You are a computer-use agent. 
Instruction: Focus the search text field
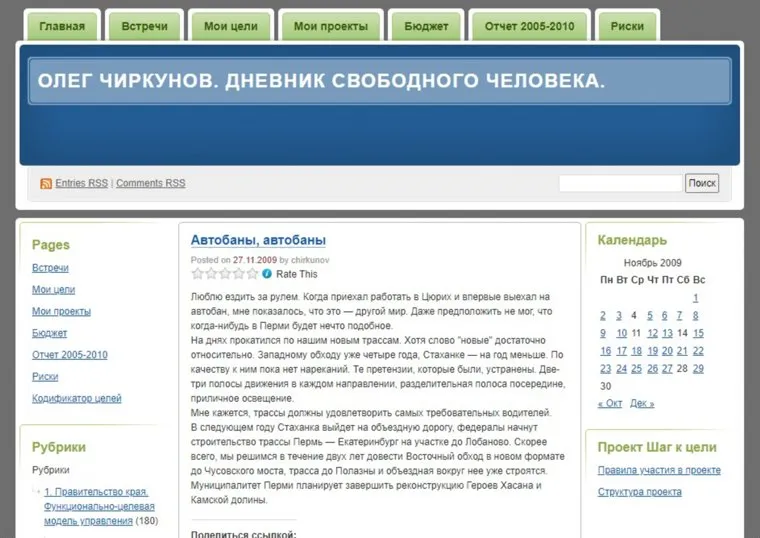619,183
